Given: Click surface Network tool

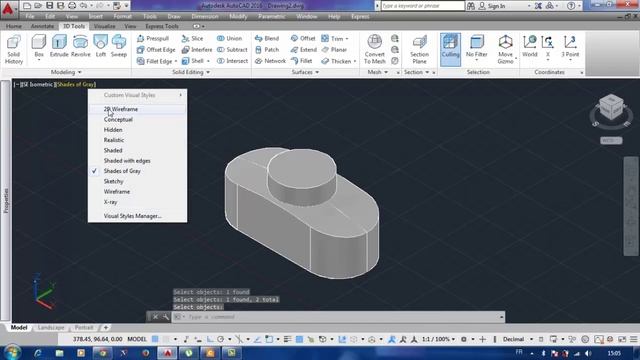Looking at the screenshot, I should pyautogui.click(x=270, y=61).
